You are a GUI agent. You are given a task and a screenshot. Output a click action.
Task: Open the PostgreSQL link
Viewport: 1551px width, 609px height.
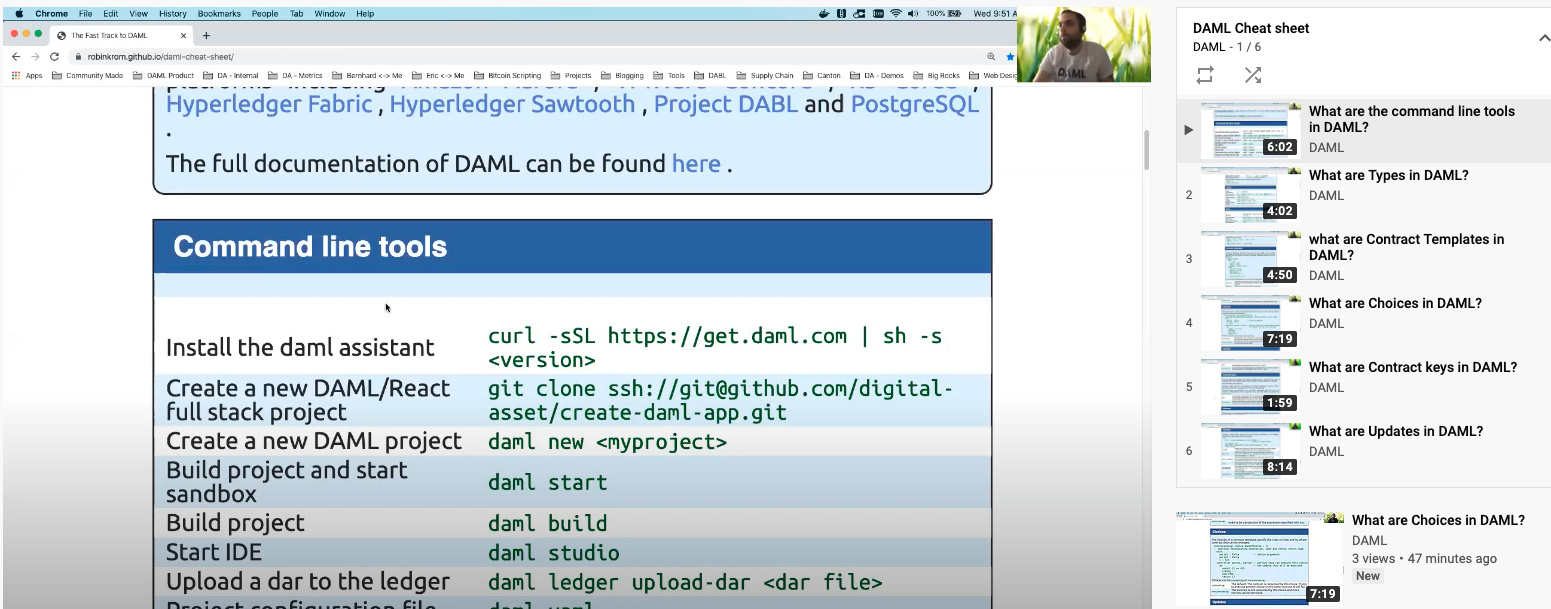pyautogui.click(x=914, y=104)
